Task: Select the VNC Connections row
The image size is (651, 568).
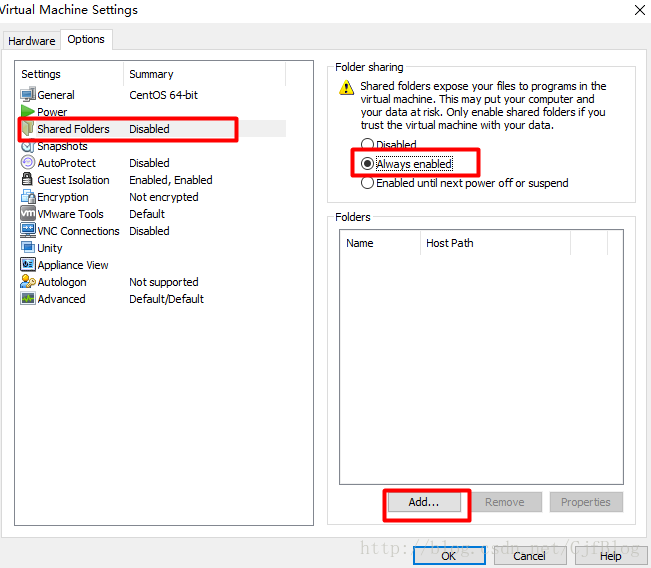Action: tap(153, 231)
